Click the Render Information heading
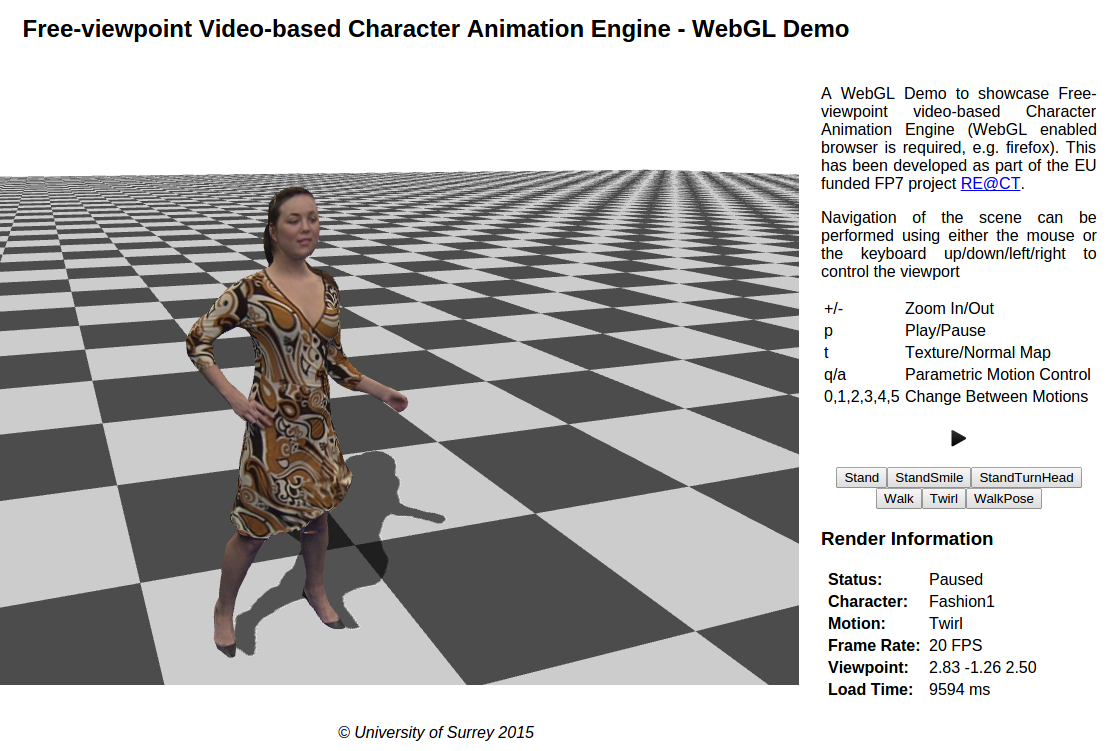The width and height of the screenshot is (1108, 751). point(907,539)
